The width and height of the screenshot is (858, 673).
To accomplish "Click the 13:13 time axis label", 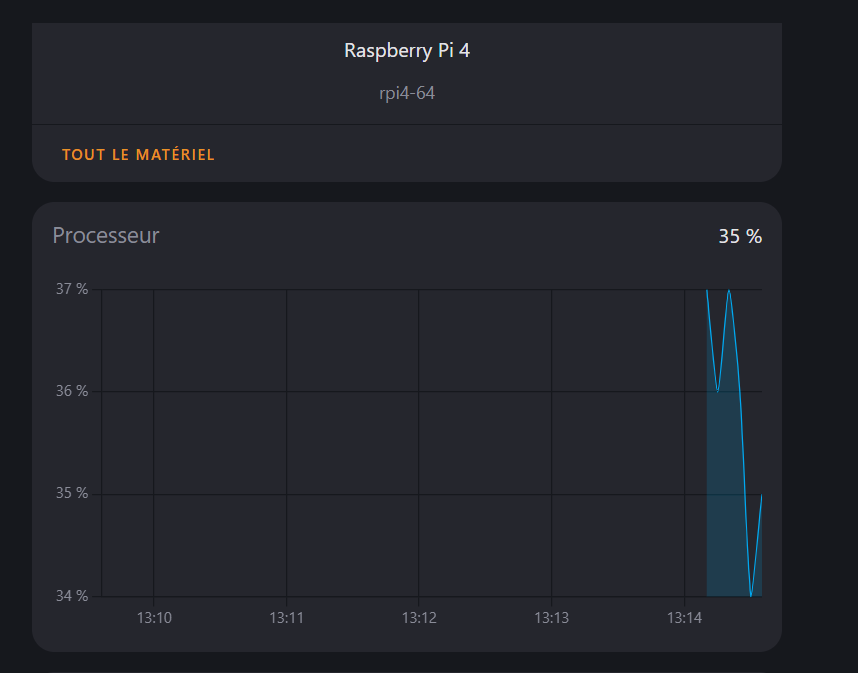I will (x=552, y=618).
